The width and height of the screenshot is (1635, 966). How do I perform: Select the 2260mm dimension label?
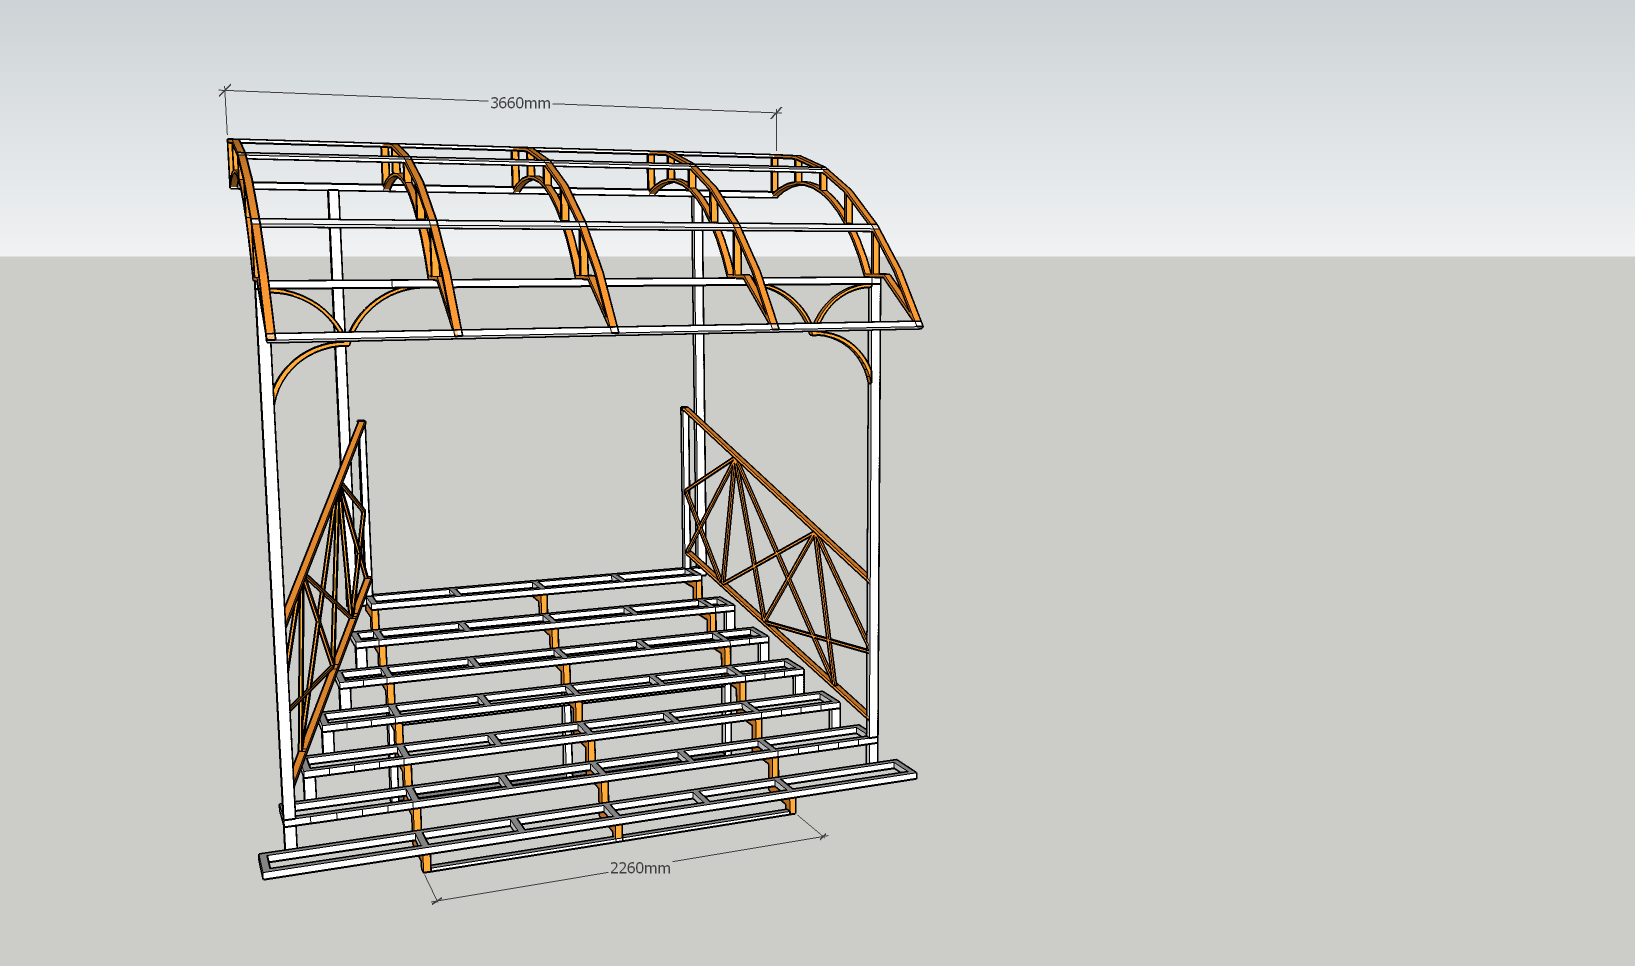pyautogui.click(x=640, y=868)
